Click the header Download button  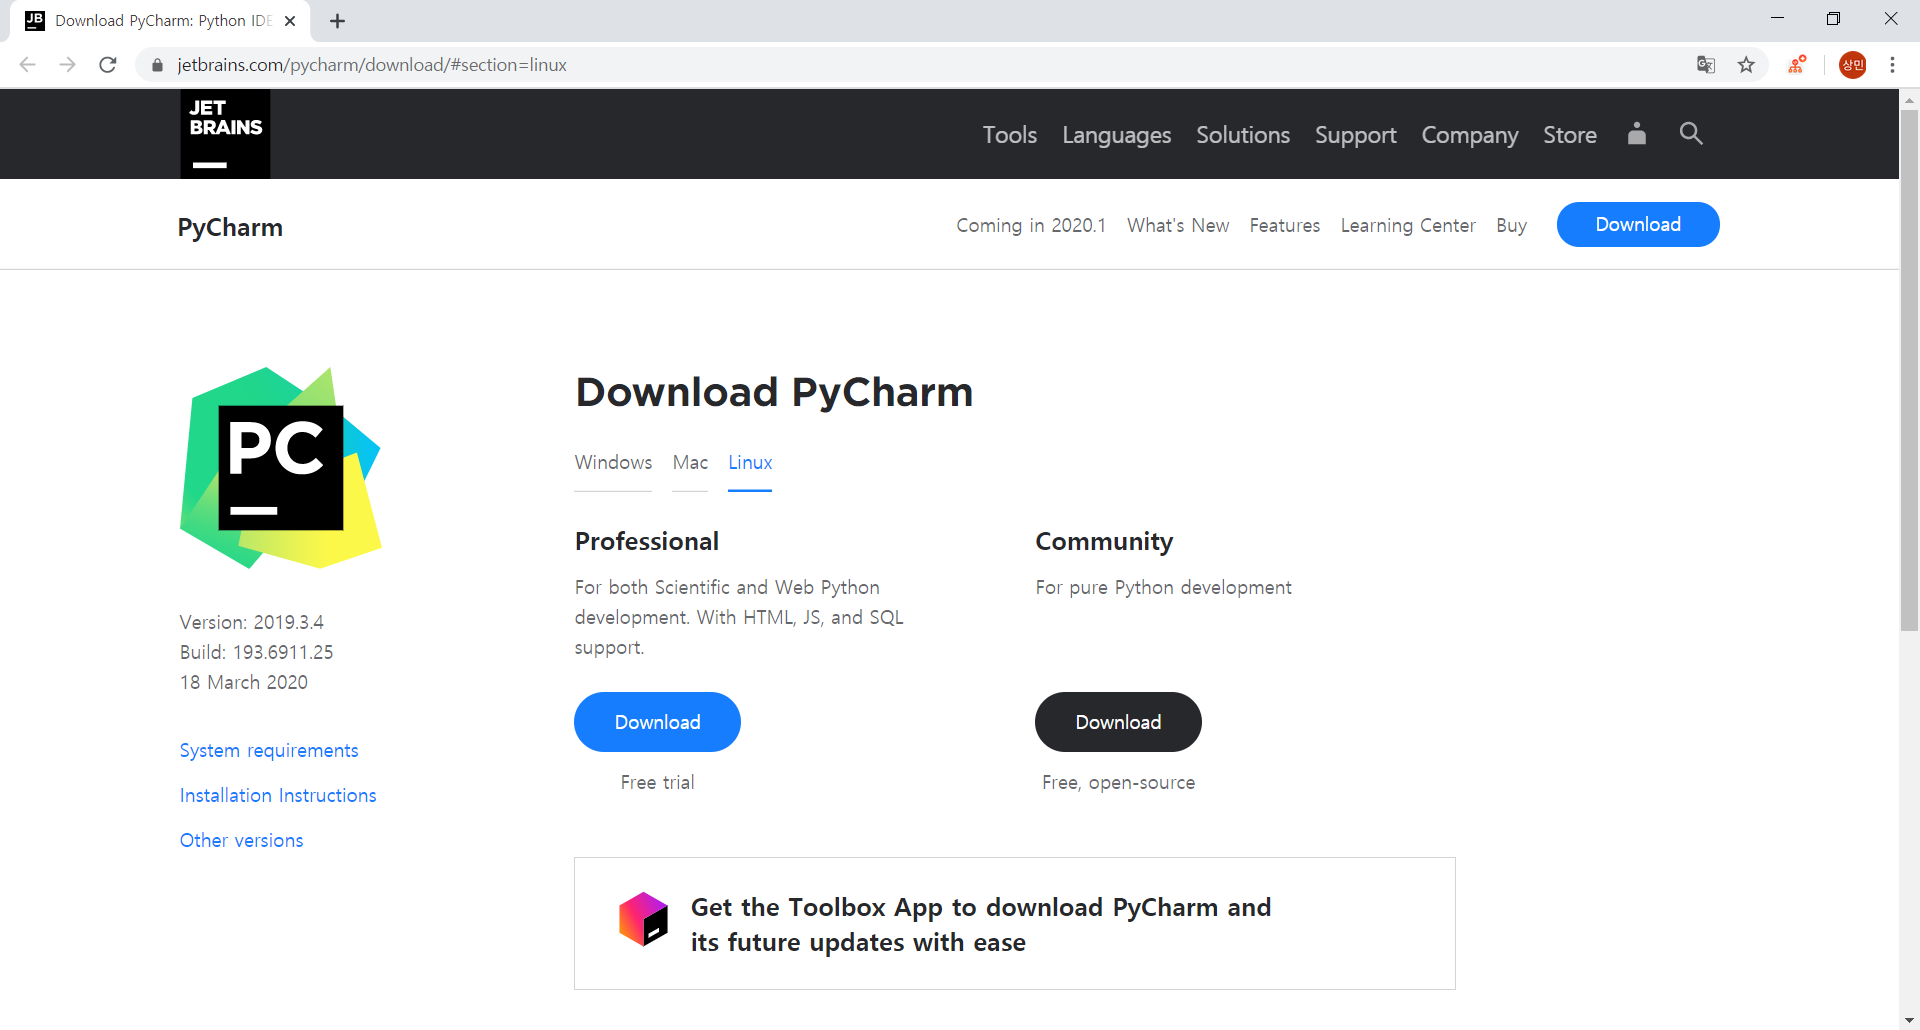pyautogui.click(x=1638, y=225)
